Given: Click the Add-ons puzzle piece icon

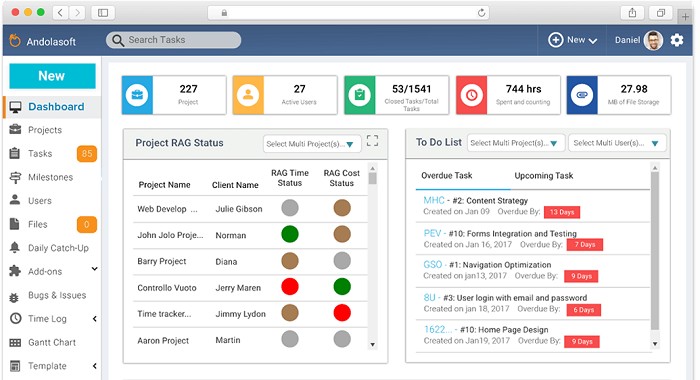Looking at the screenshot, I should [15, 271].
